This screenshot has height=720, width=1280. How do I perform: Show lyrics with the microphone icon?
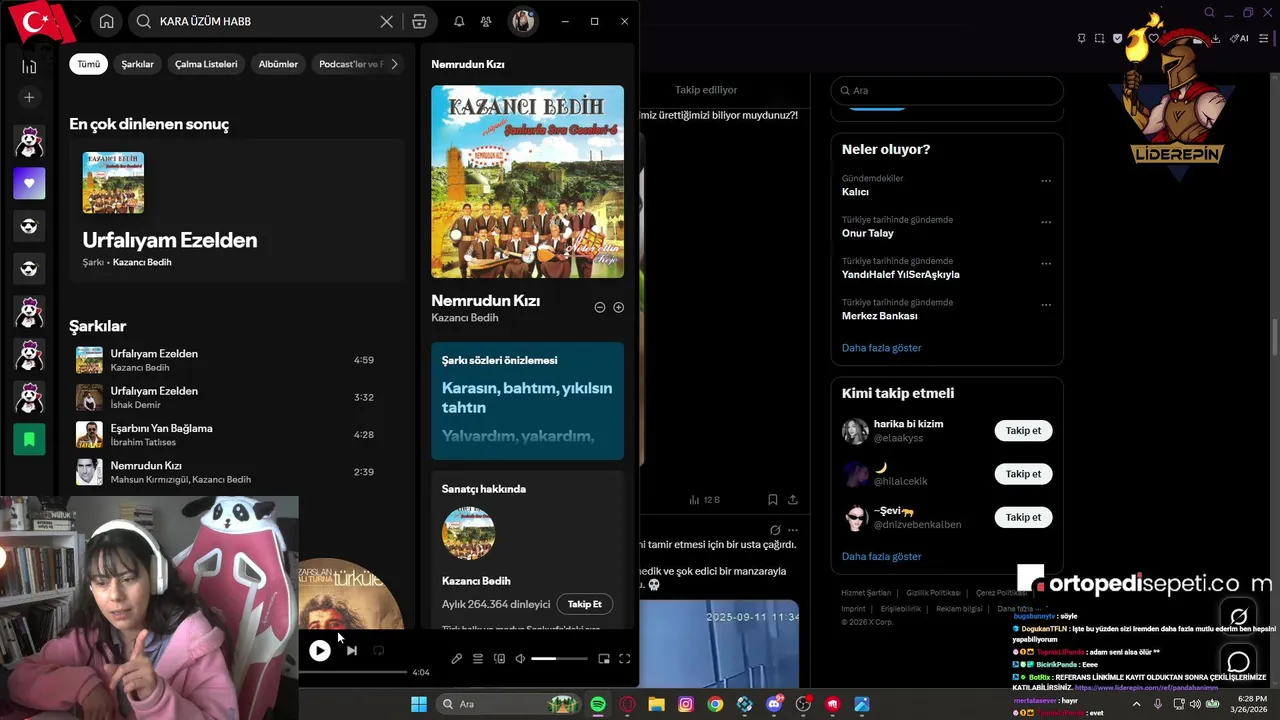457,659
